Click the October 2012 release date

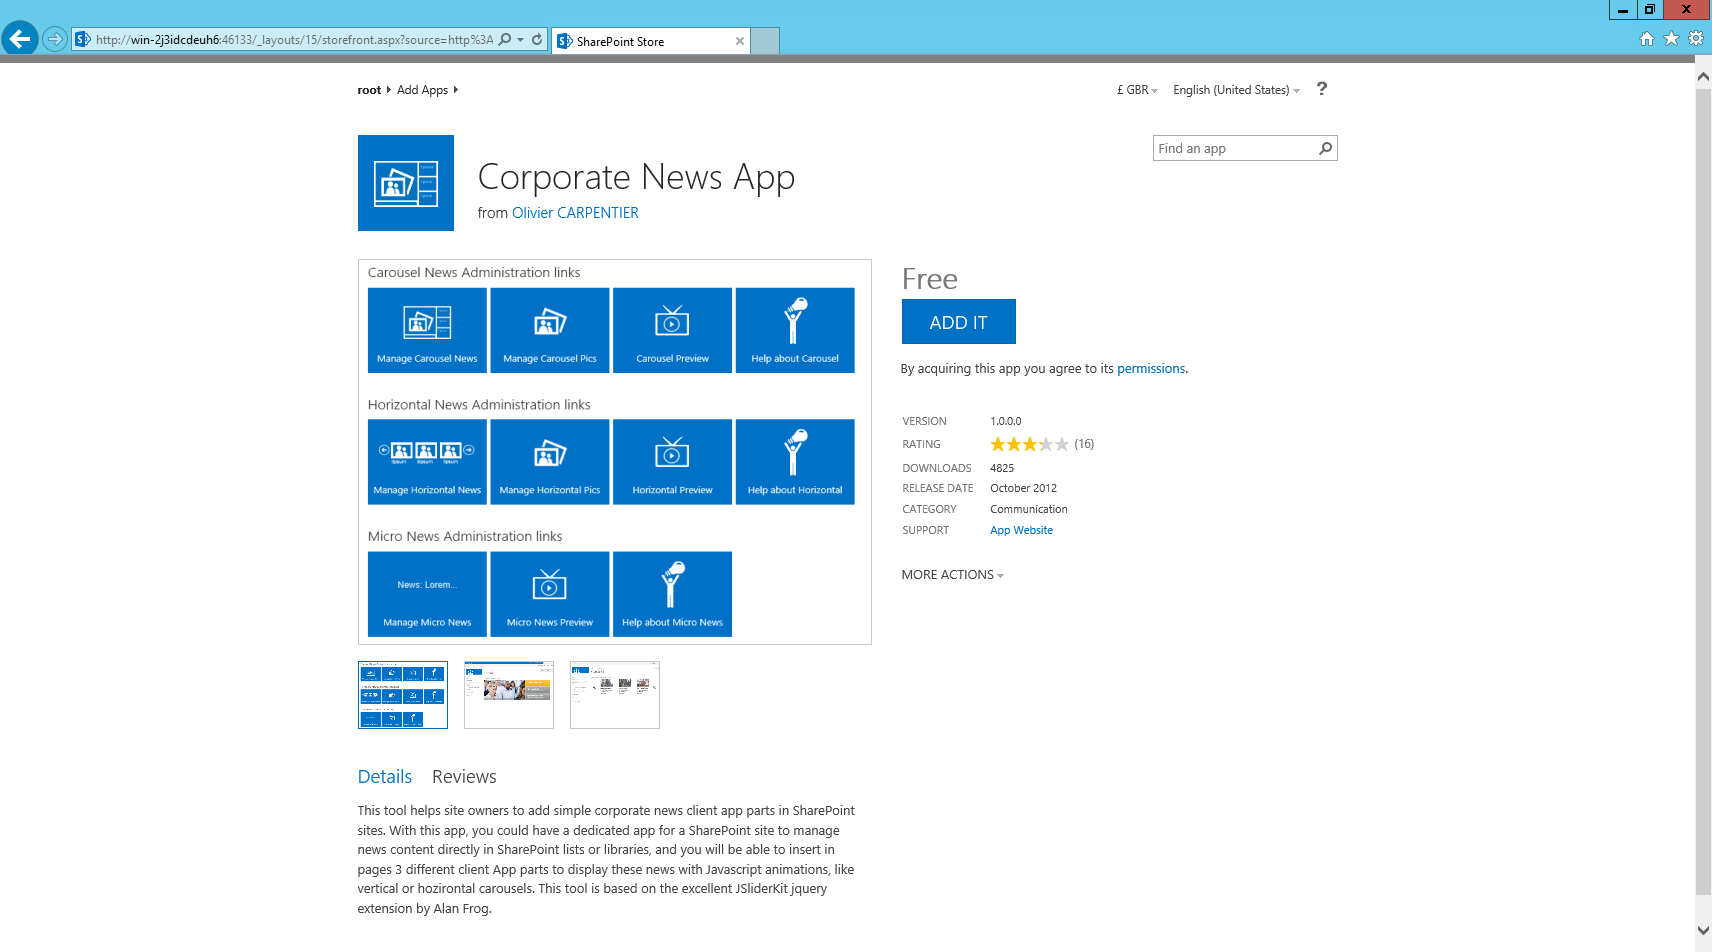[1023, 489]
